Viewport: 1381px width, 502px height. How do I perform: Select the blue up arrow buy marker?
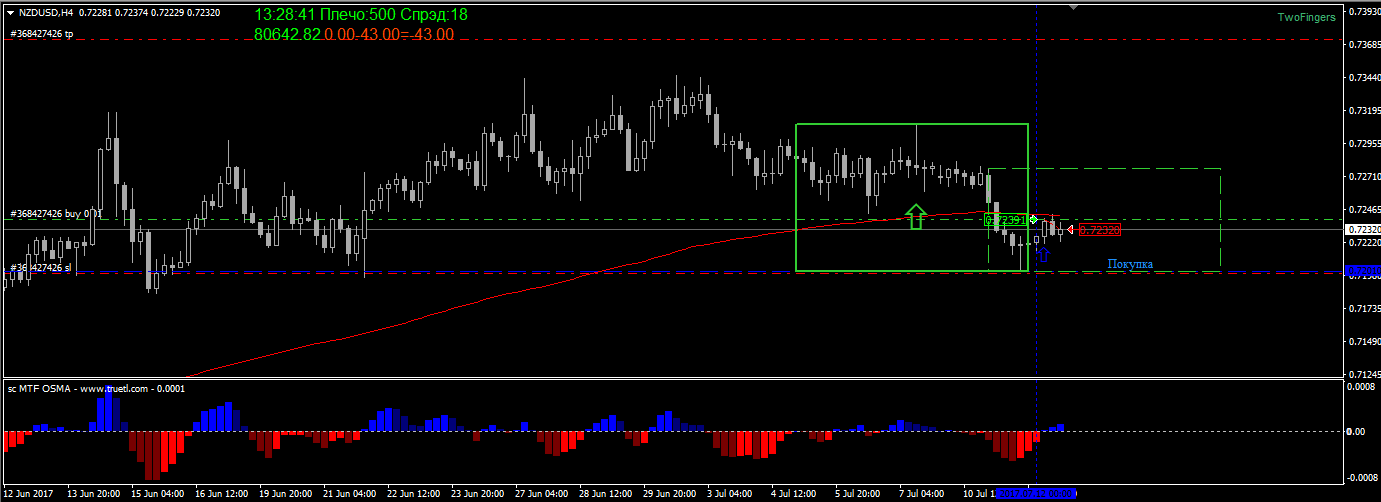point(1043,254)
